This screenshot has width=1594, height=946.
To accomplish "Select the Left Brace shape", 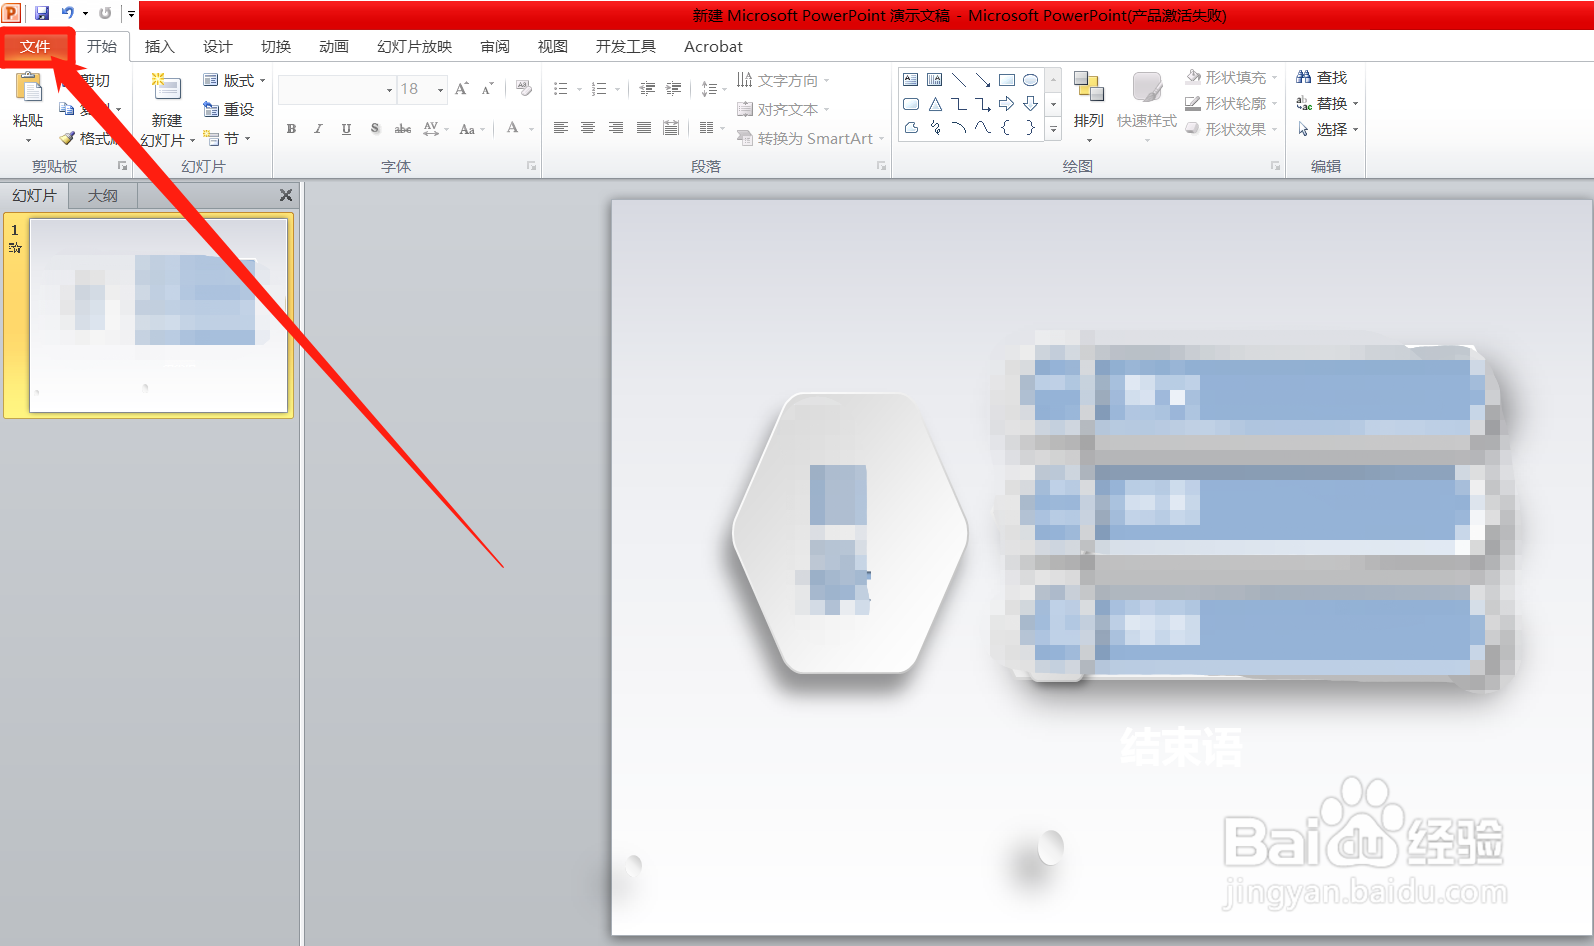I will 1007,128.
